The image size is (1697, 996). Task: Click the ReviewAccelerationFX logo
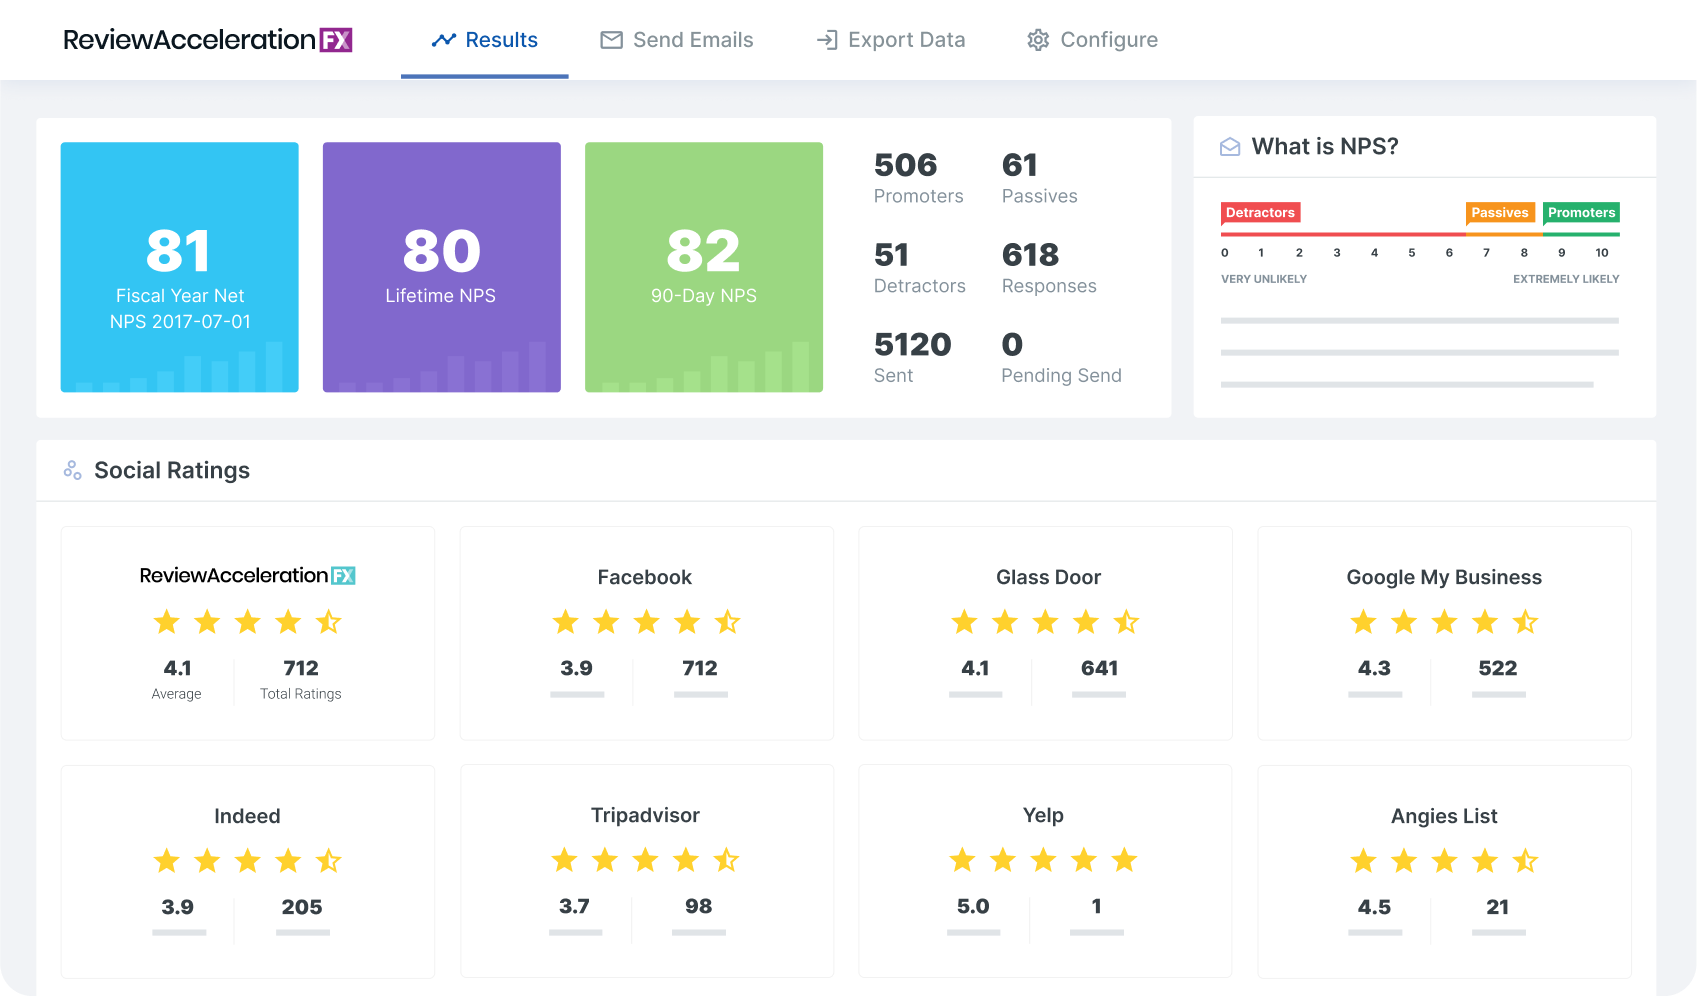coord(207,39)
